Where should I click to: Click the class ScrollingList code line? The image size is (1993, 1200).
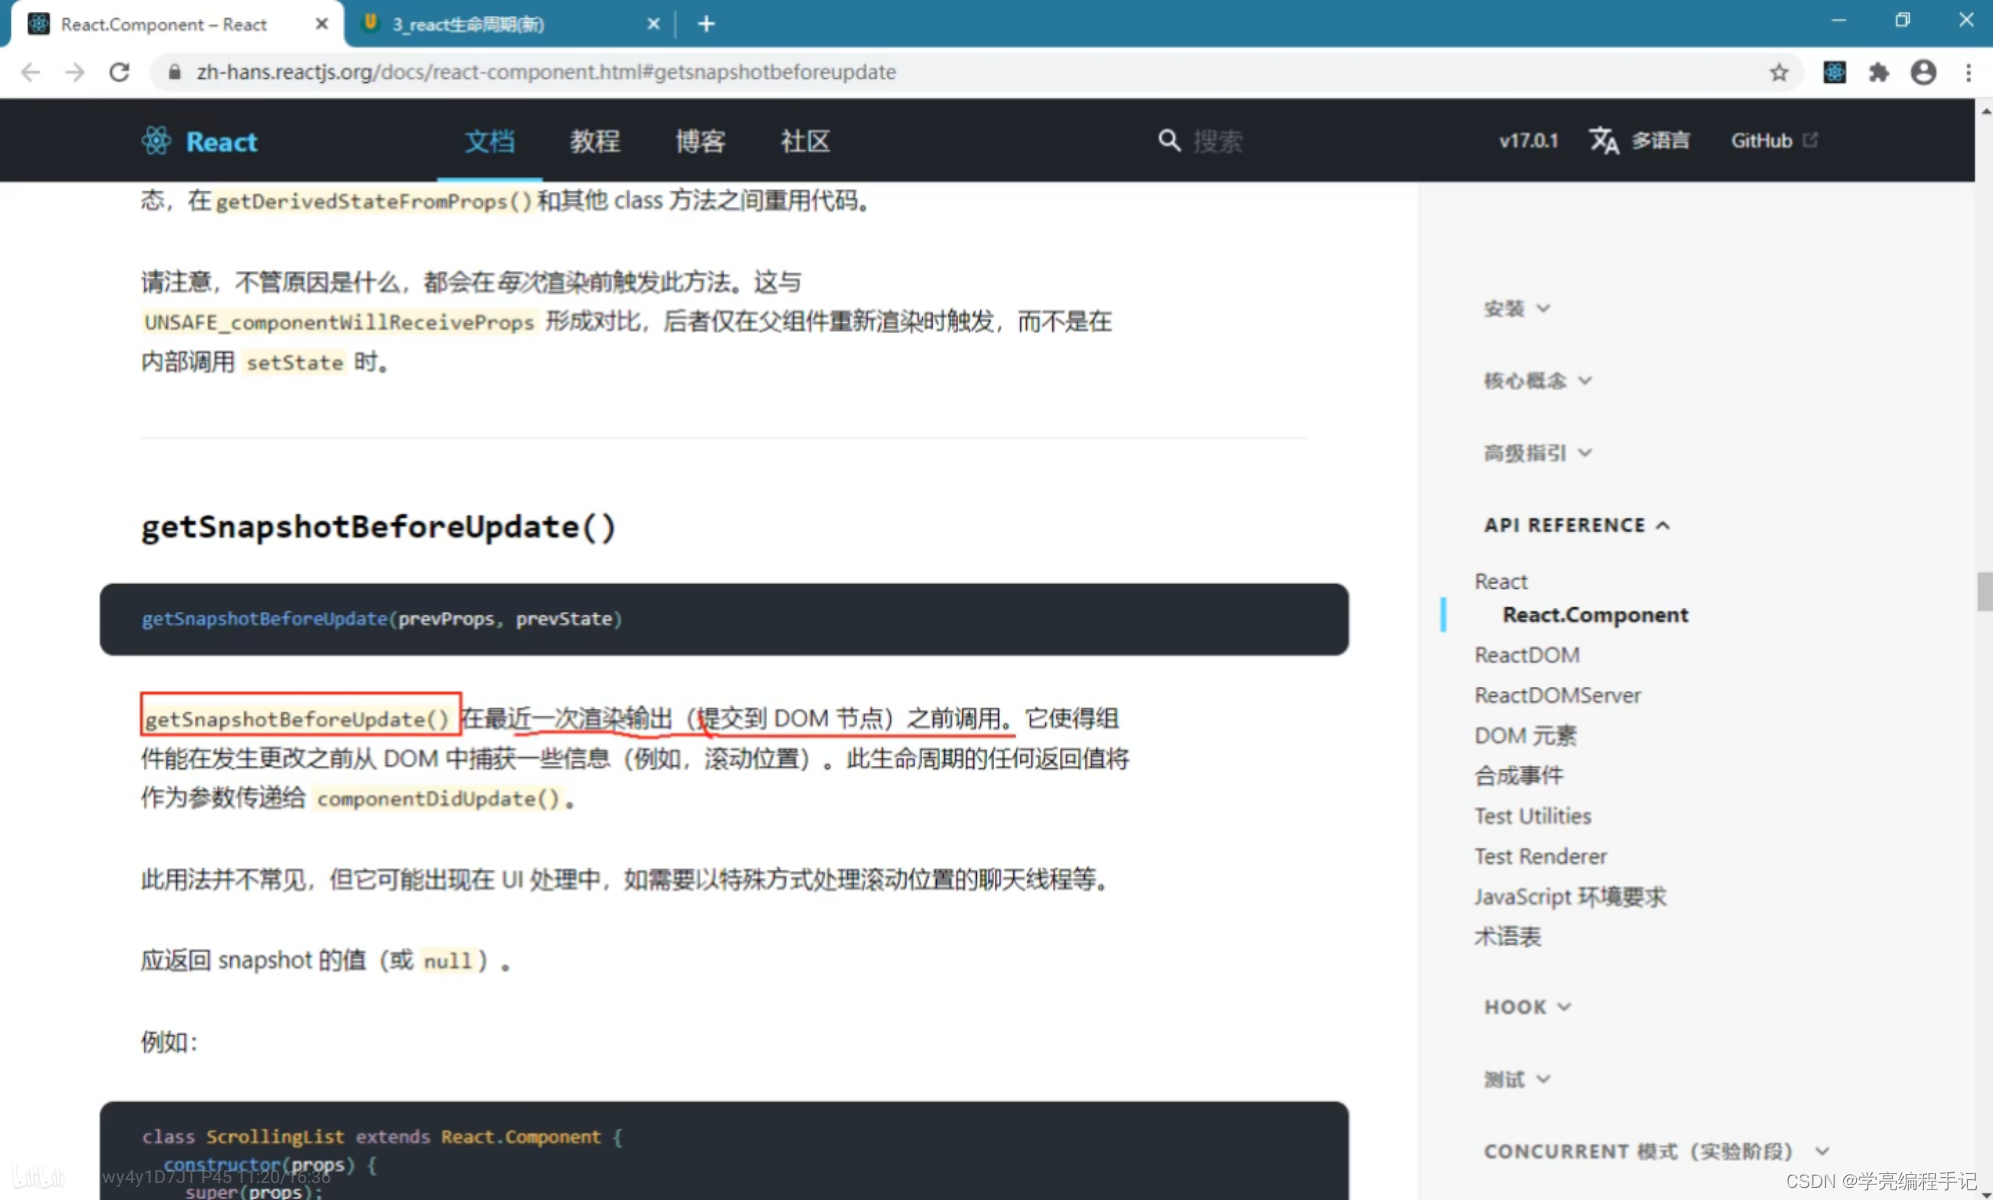point(382,1136)
